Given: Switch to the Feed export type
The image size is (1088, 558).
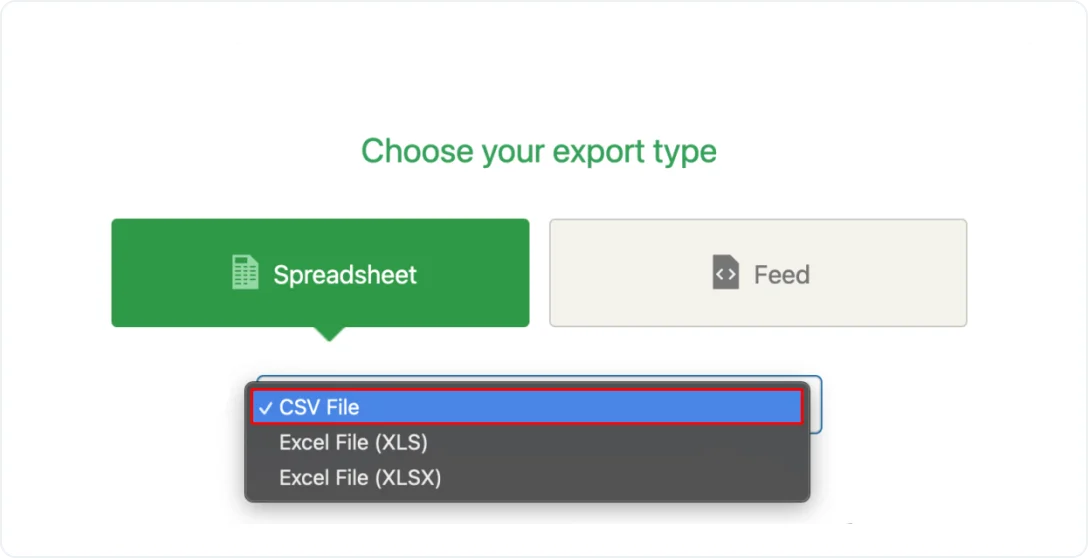Looking at the screenshot, I should [x=758, y=273].
